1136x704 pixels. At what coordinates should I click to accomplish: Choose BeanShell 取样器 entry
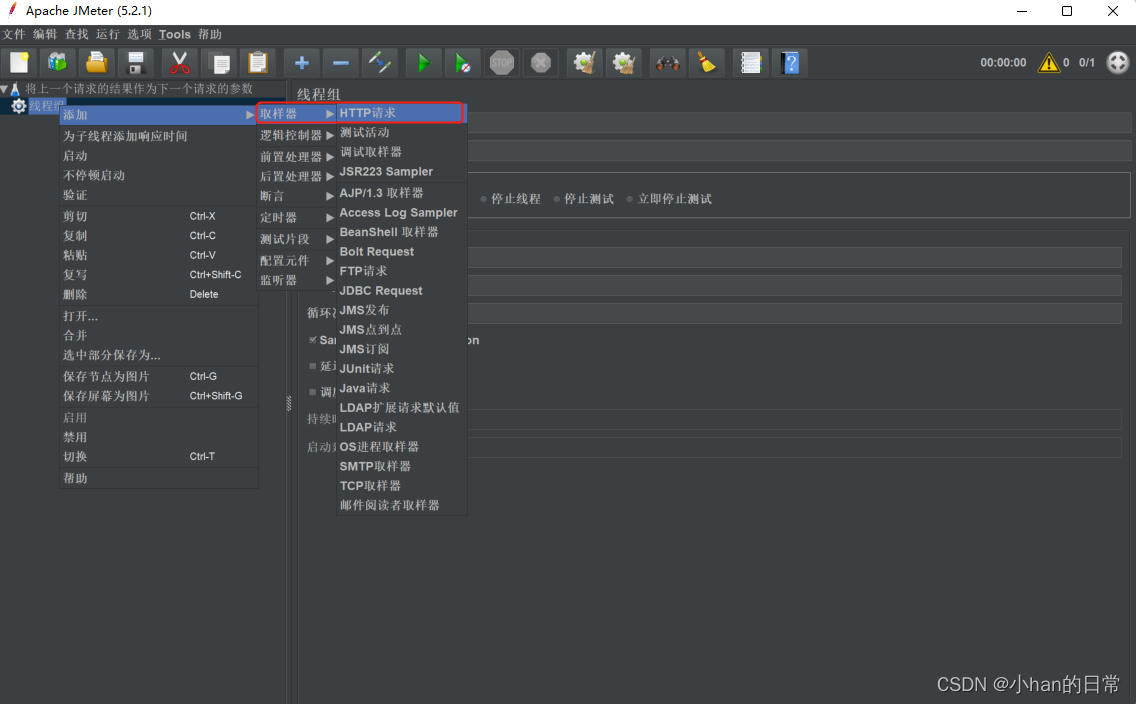click(401, 232)
